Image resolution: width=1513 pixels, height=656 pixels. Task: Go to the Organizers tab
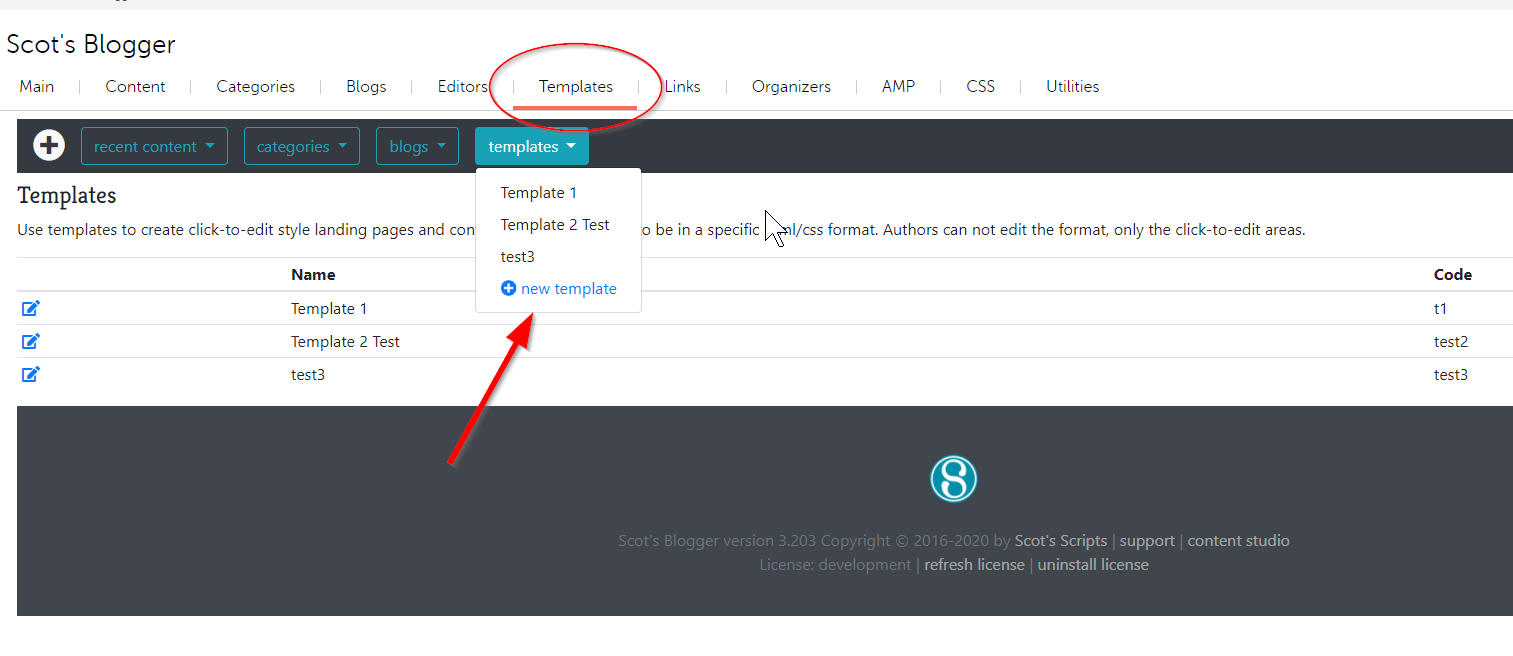click(x=791, y=87)
